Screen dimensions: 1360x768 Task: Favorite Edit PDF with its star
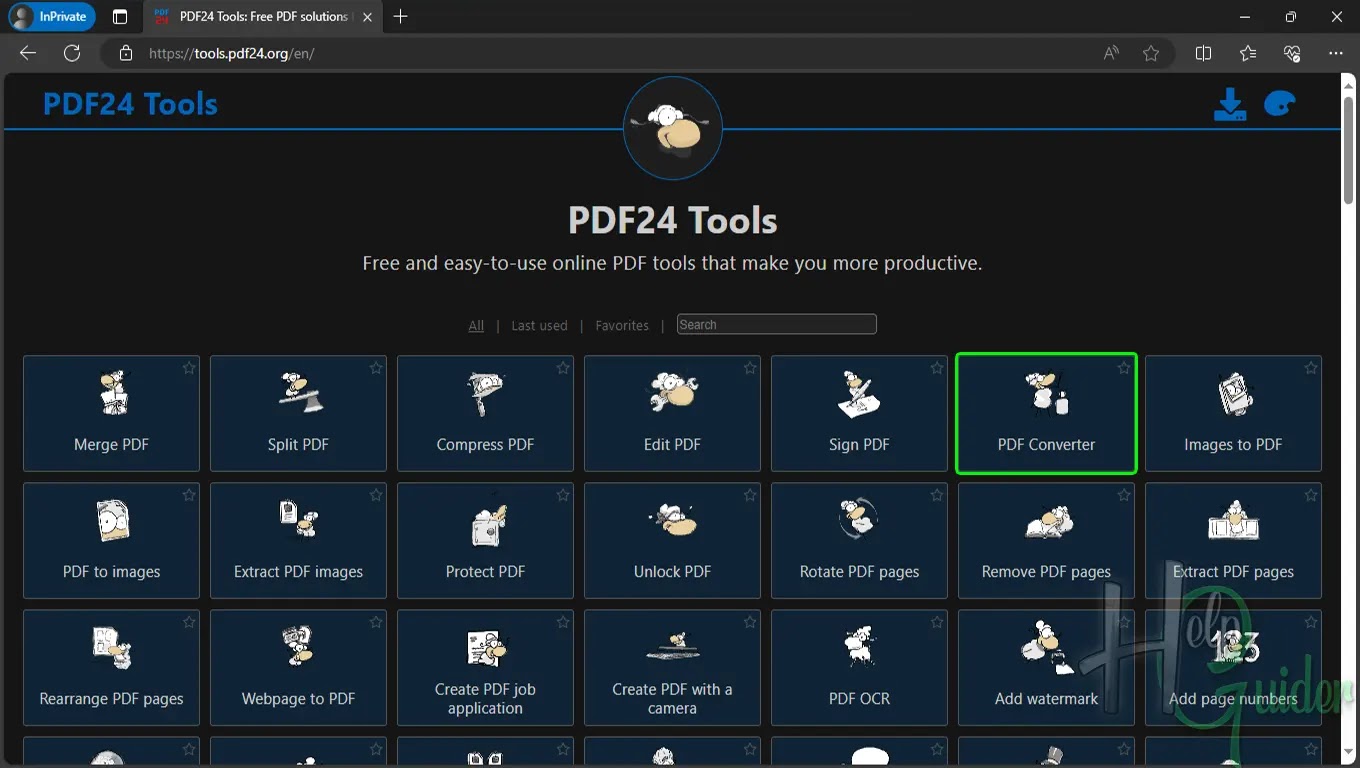pyautogui.click(x=749, y=368)
